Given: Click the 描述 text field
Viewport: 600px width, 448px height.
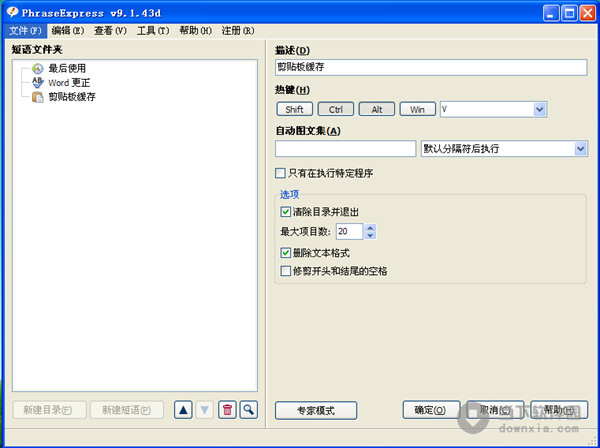Looking at the screenshot, I should point(431,67).
